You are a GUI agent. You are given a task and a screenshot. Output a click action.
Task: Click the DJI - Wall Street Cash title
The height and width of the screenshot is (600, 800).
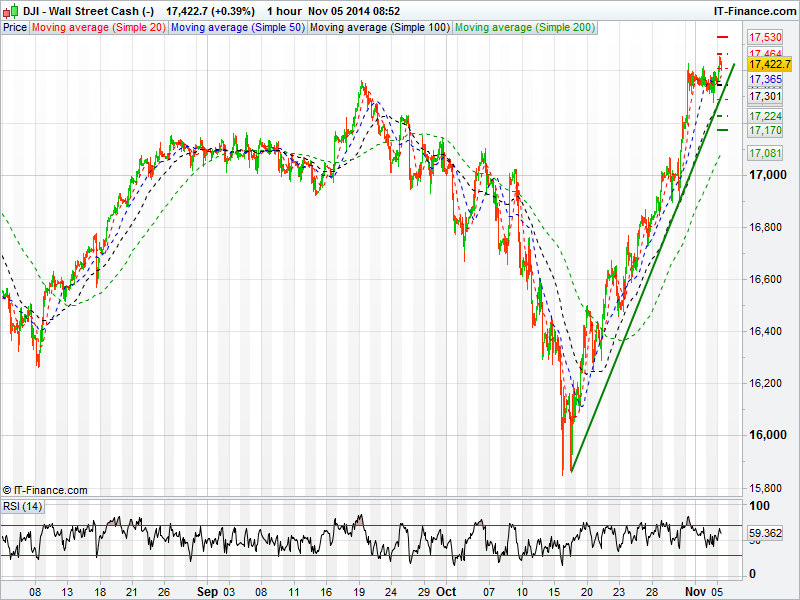click(89, 11)
